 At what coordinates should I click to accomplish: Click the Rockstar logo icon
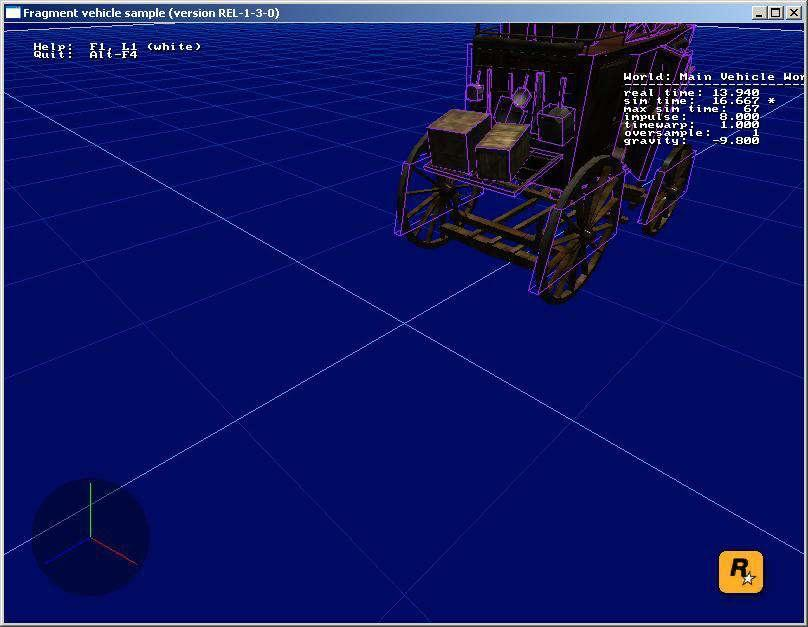pos(740,571)
